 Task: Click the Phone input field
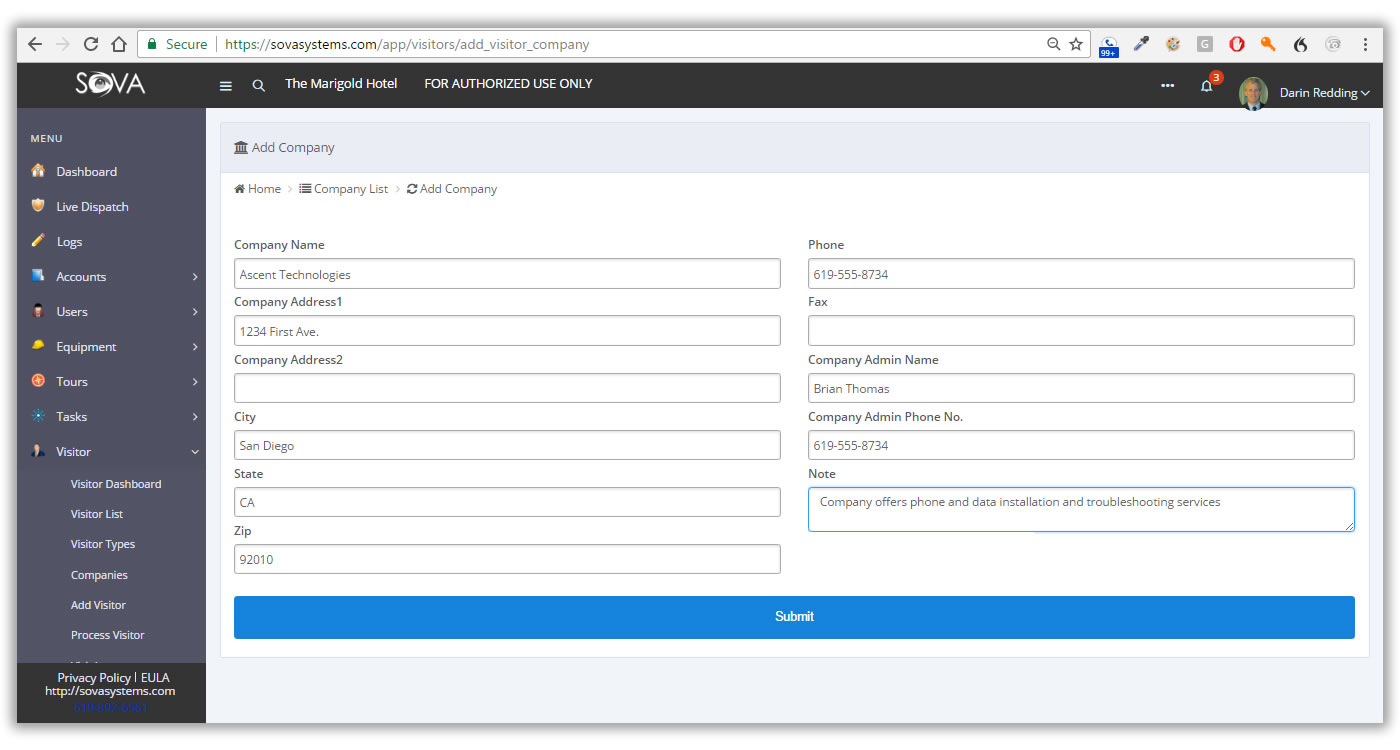(1081, 274)
